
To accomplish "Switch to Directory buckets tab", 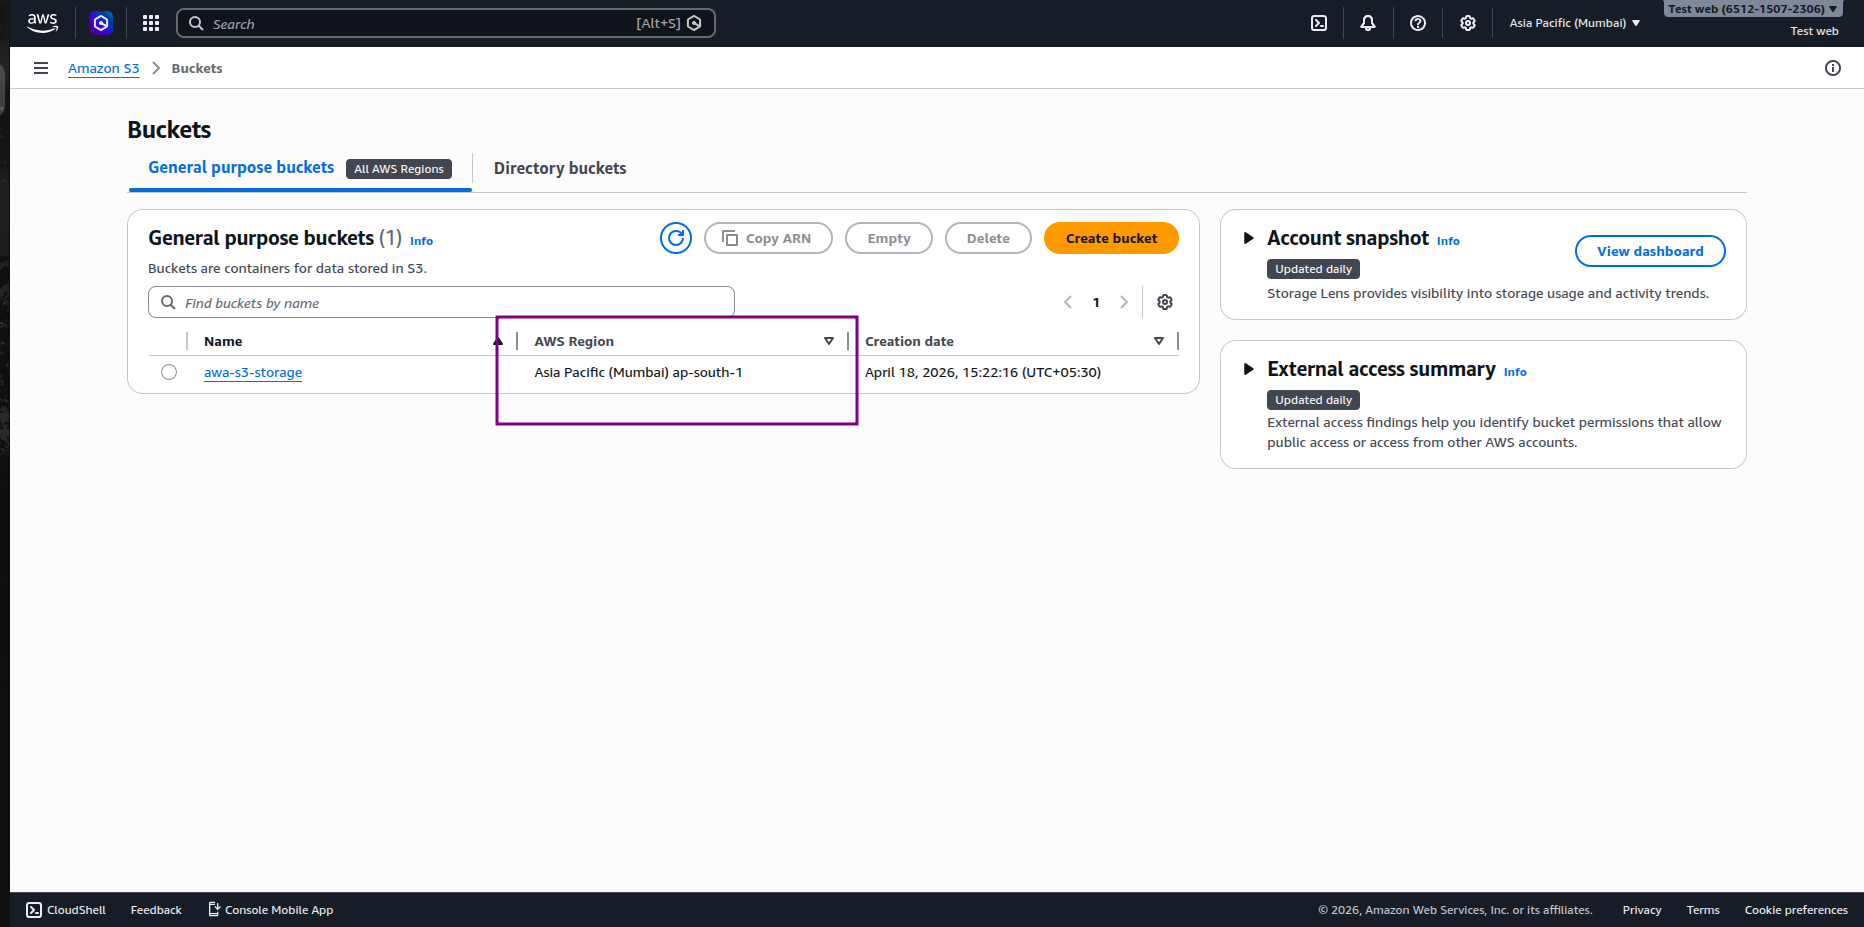I will coord(560,168).
